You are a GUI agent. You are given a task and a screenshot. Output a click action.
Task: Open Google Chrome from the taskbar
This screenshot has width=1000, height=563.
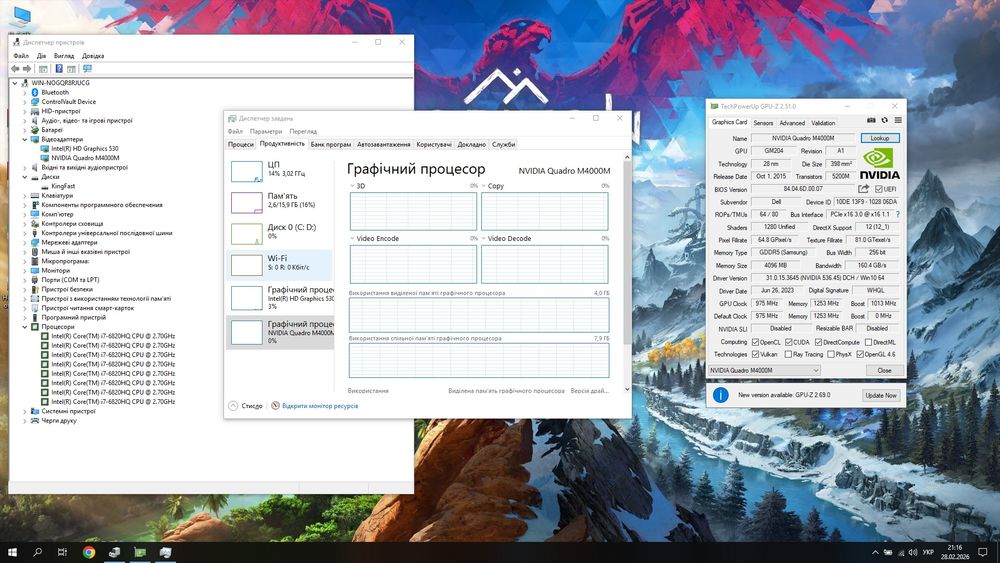pos(89,552)
